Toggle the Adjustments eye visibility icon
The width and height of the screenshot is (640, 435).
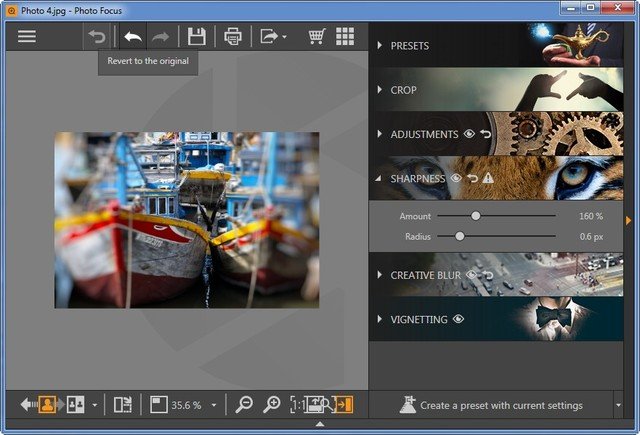(469, 134)
